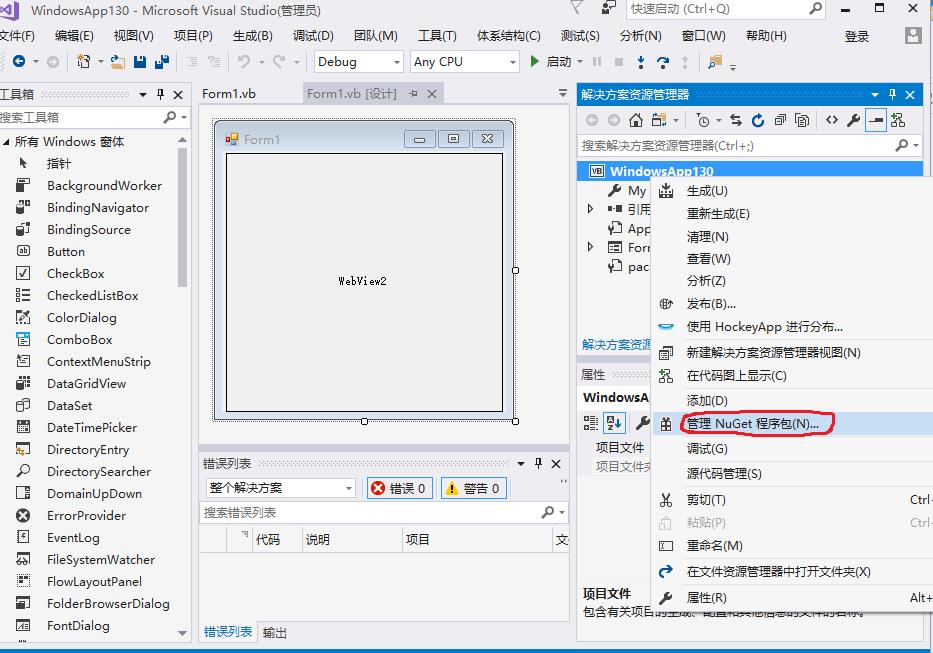
Task: Click the undo toolbar arrow
Action: pos(243,61)
